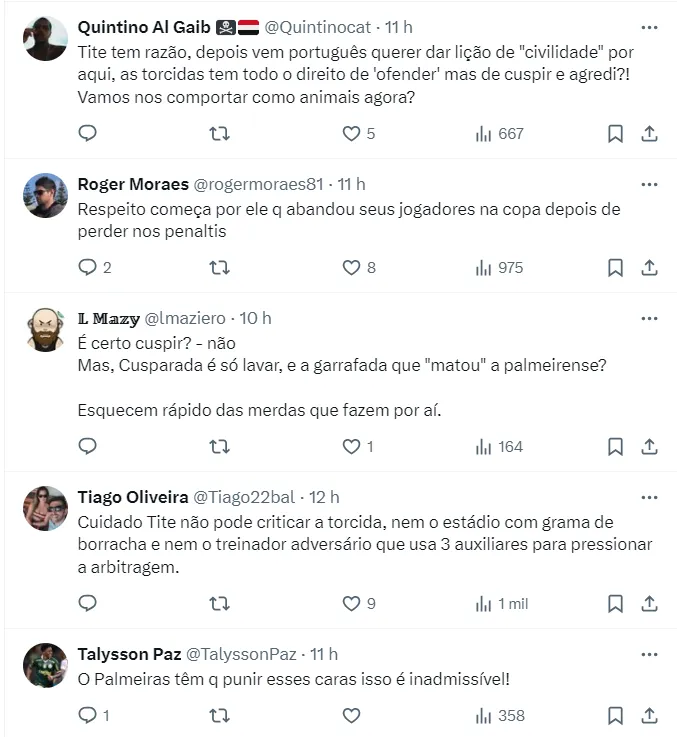Open more options menu on L Mazy's tweet
This screenshot has height=737, width=677.
[649, 318]
